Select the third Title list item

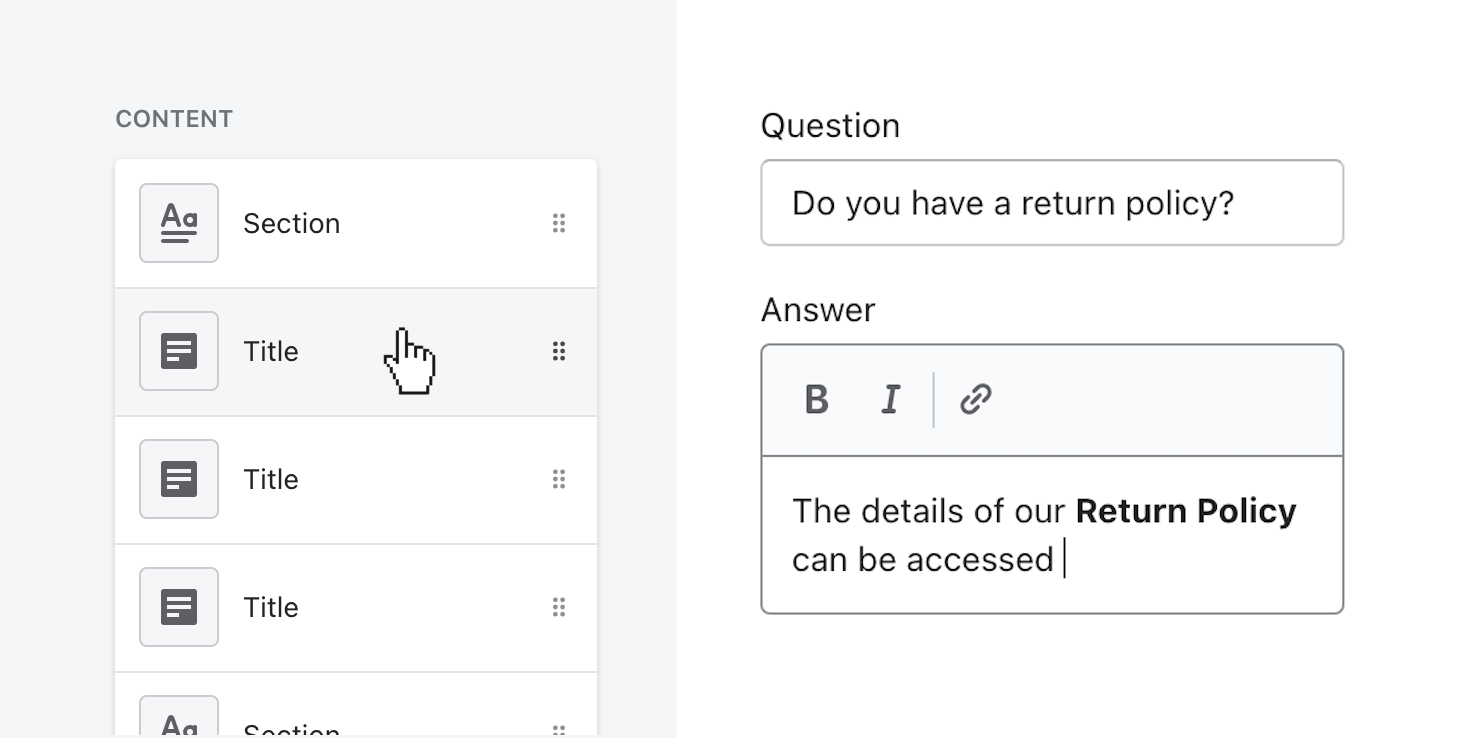pyautogui.click(x=271, y=607)
